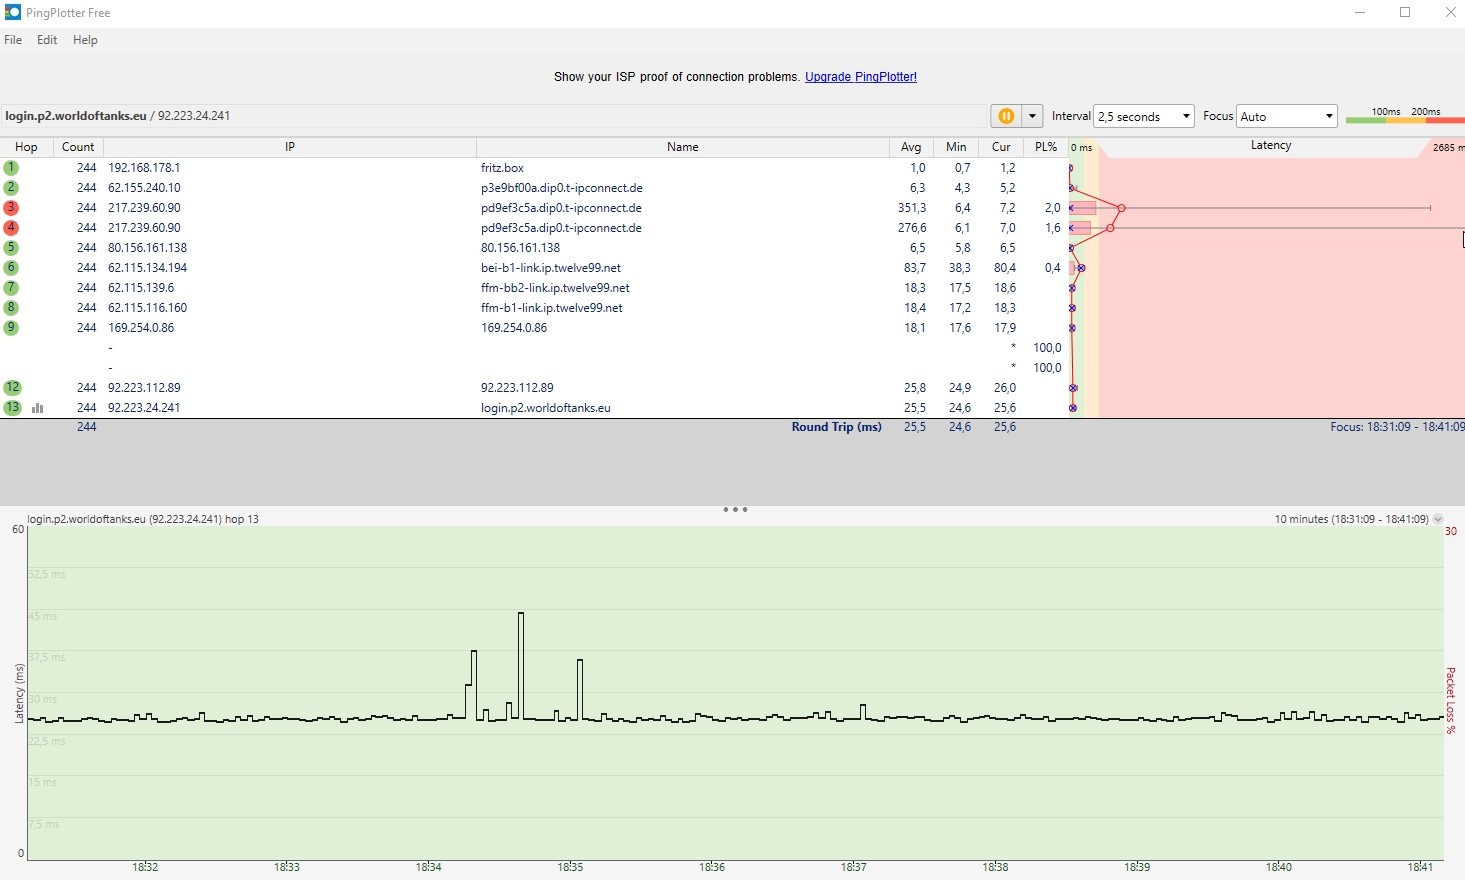Follow the Upgrade PingPlotter! link
The width and height of the screenshot is (1465, 880).
861,77
